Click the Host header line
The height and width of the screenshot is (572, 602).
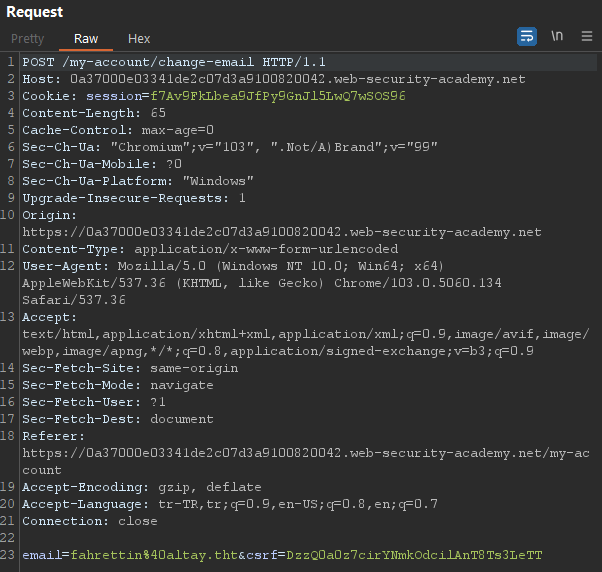(x=274, y=79)
